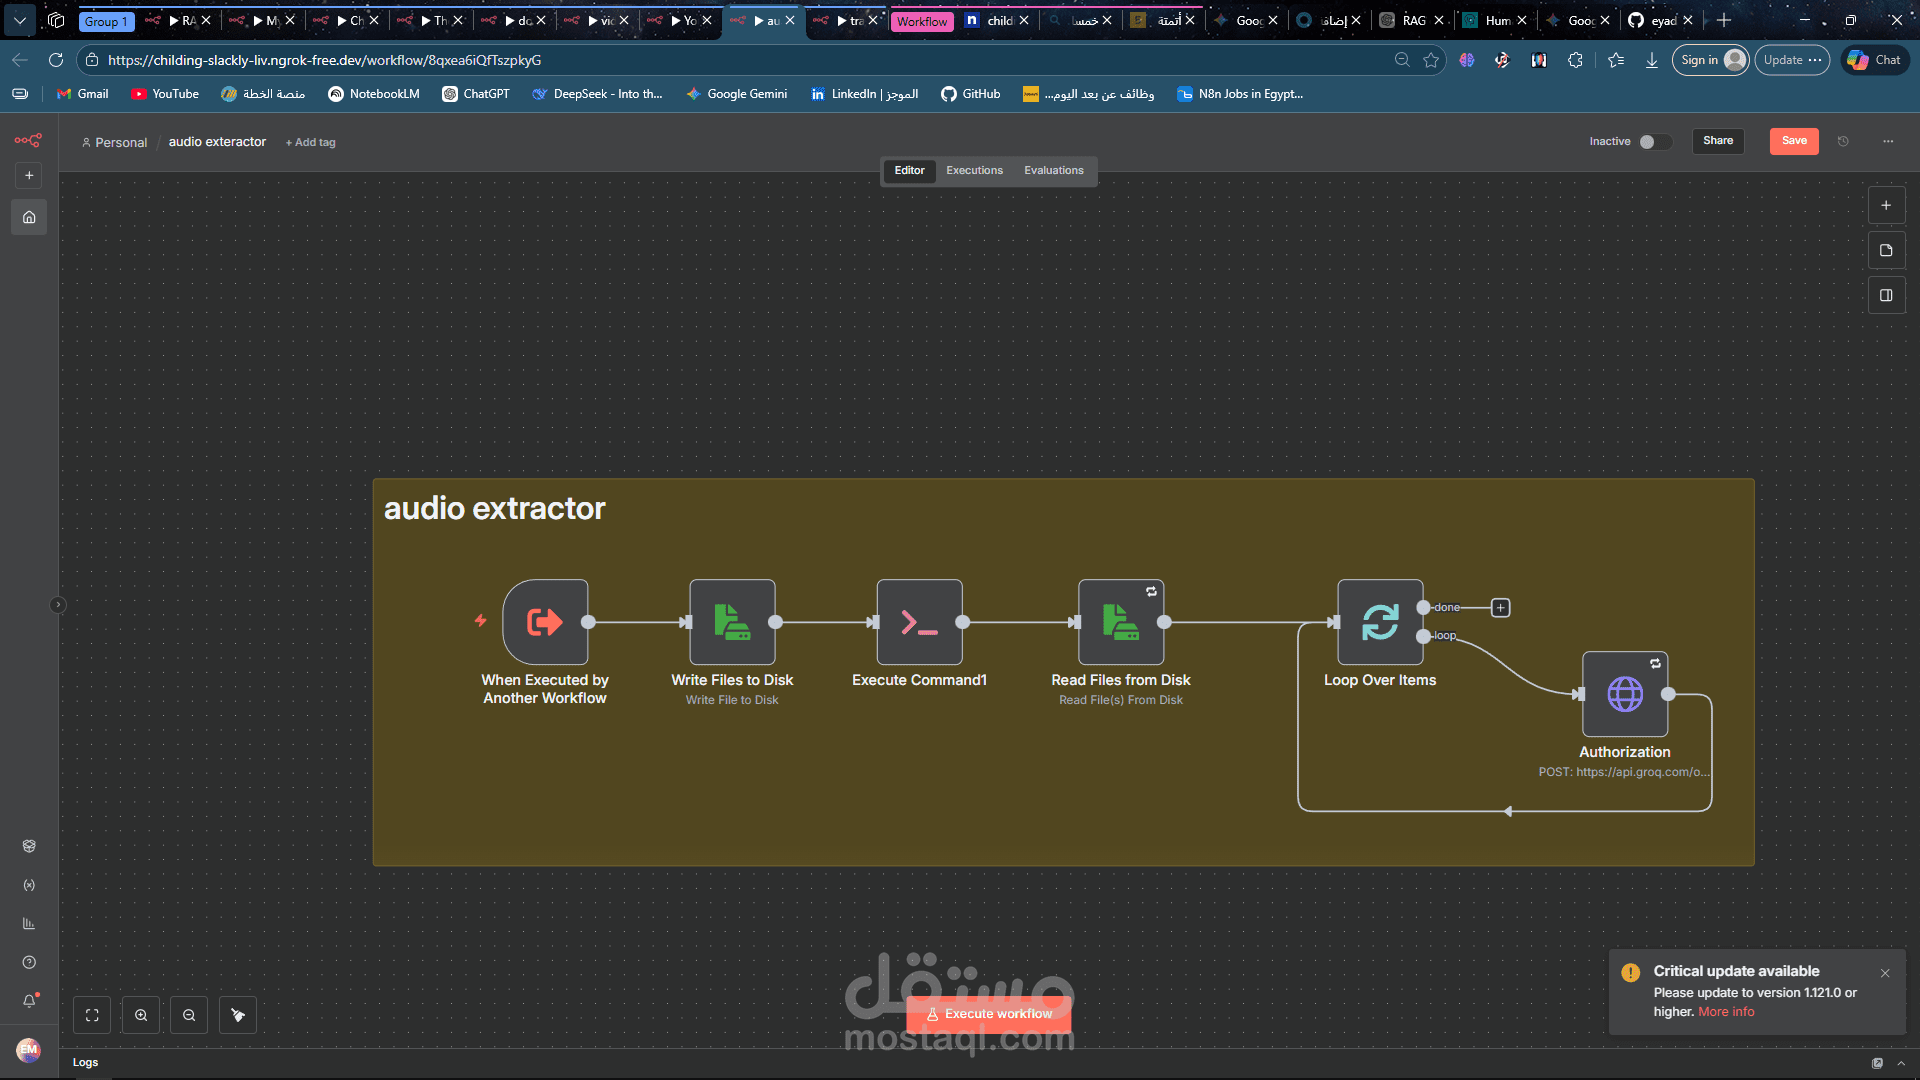1920x1080 pixels.
Task: Click the plus on the done output
Action: (x=1500, y=608)
